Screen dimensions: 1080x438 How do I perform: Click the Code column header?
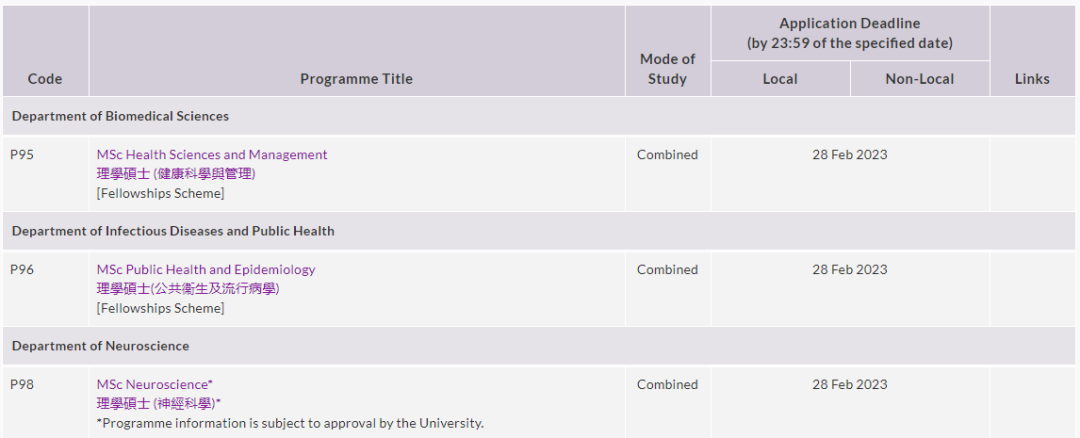click(45, 79)
